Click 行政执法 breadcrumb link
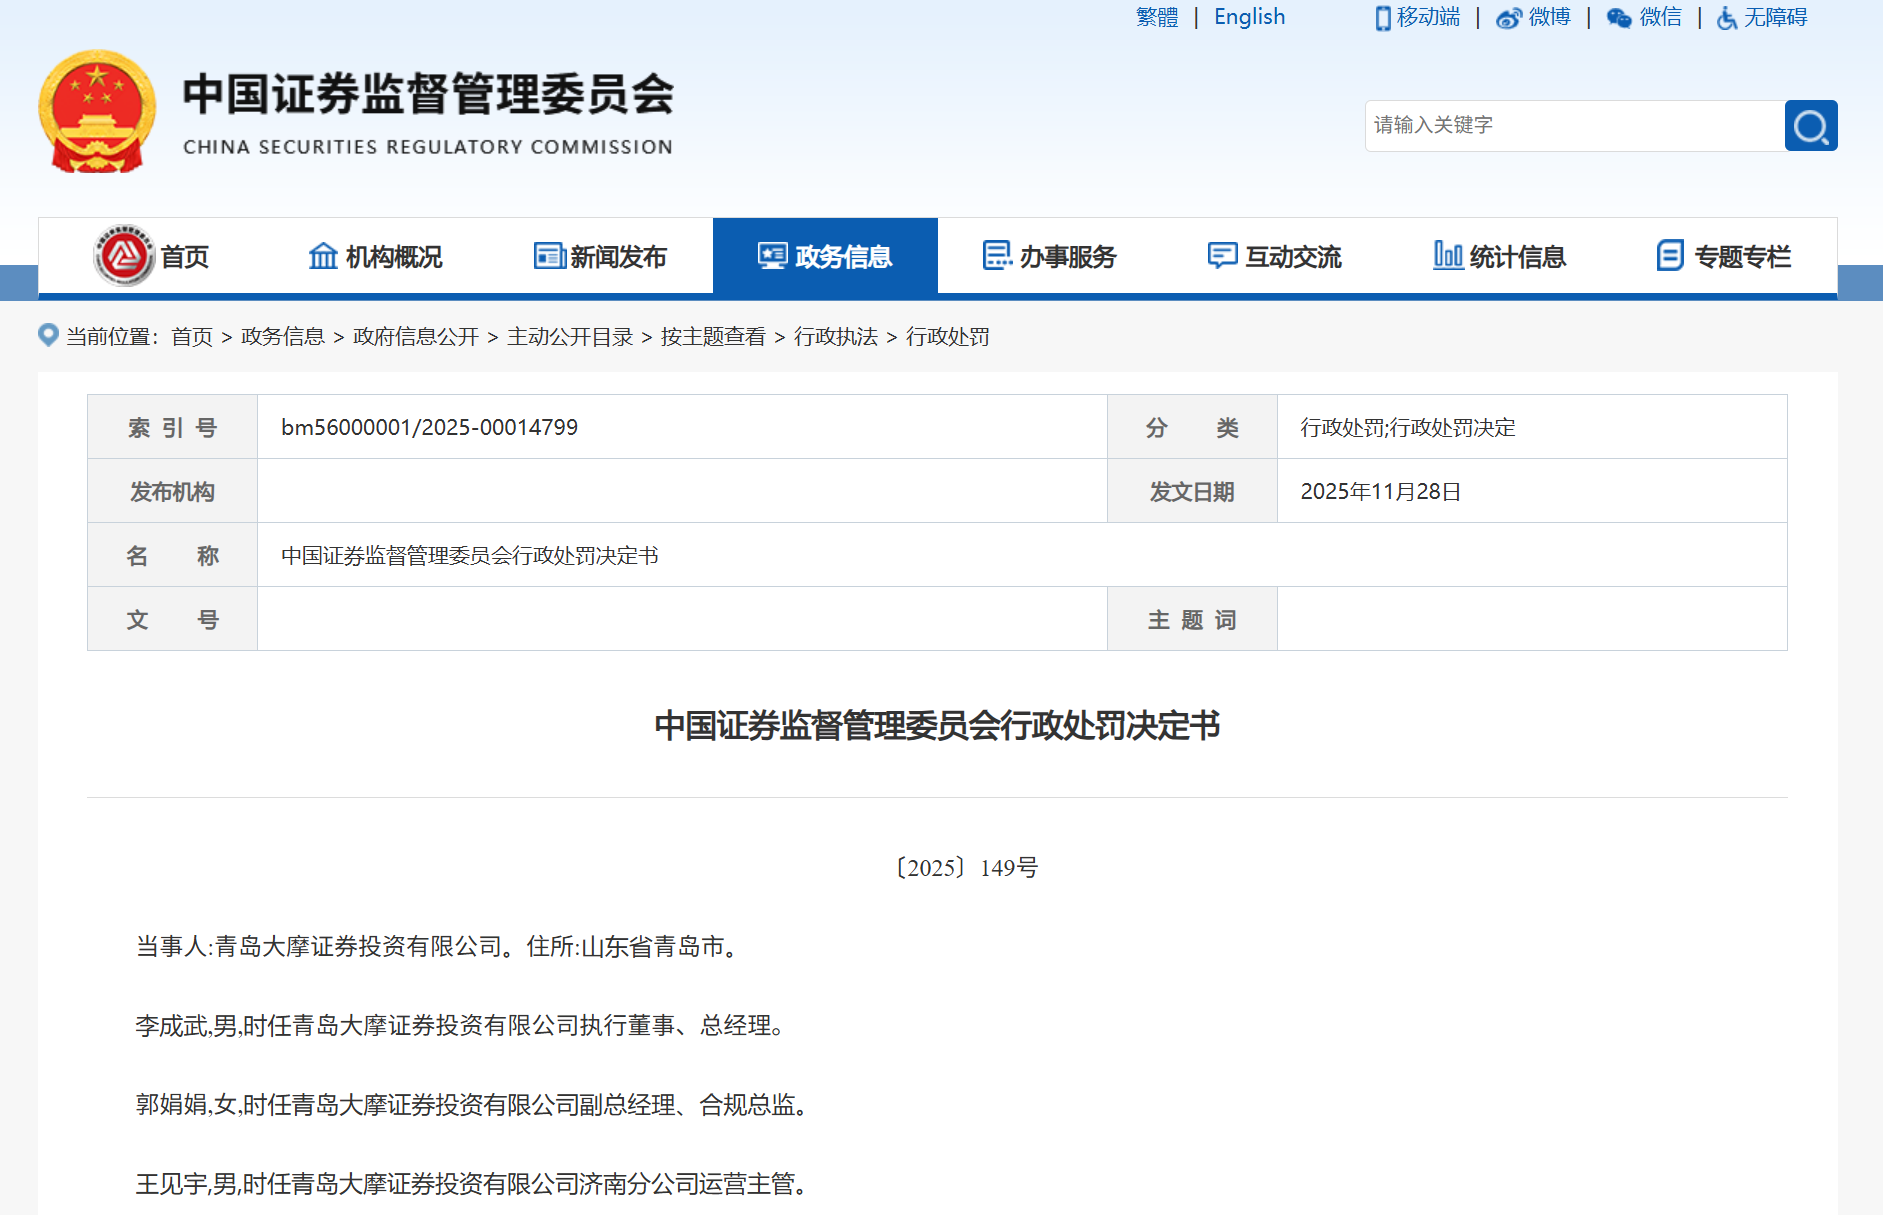The width and height of the screenshot is (1883, 1215). coord(835,337)
